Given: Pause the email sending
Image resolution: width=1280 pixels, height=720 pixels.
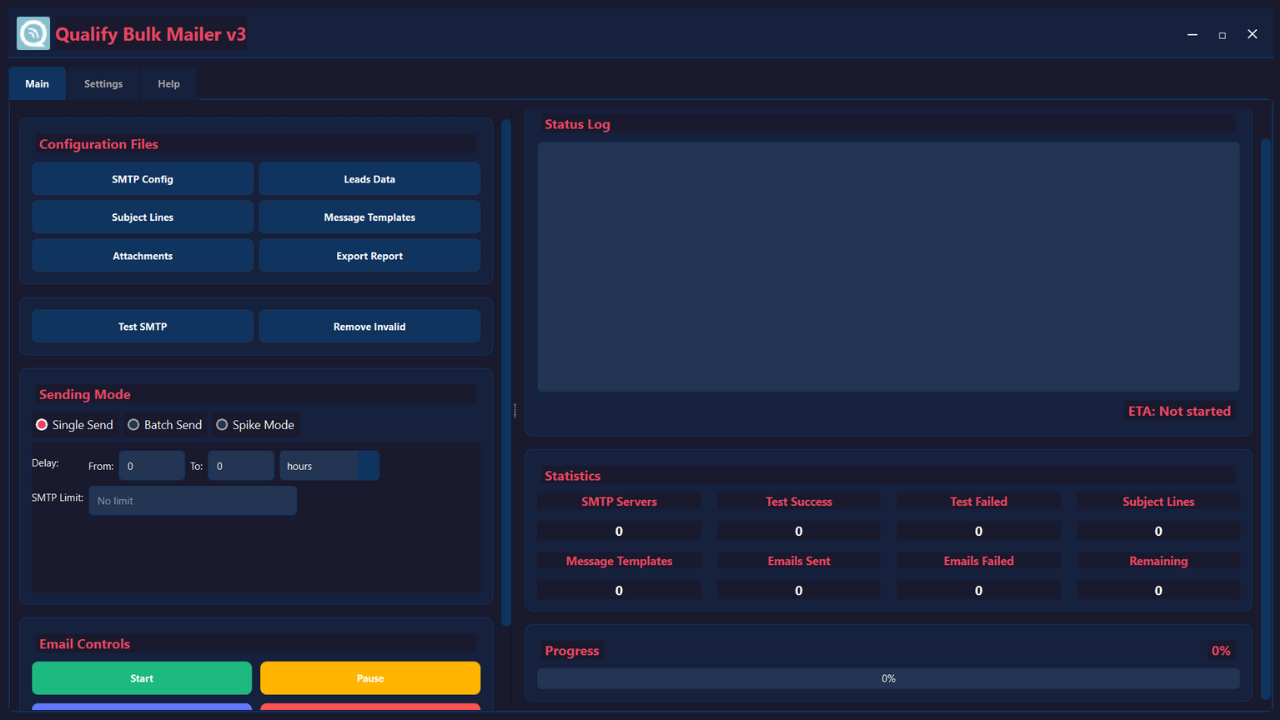Looking at the screenshot, I should (x=370, y=678).
